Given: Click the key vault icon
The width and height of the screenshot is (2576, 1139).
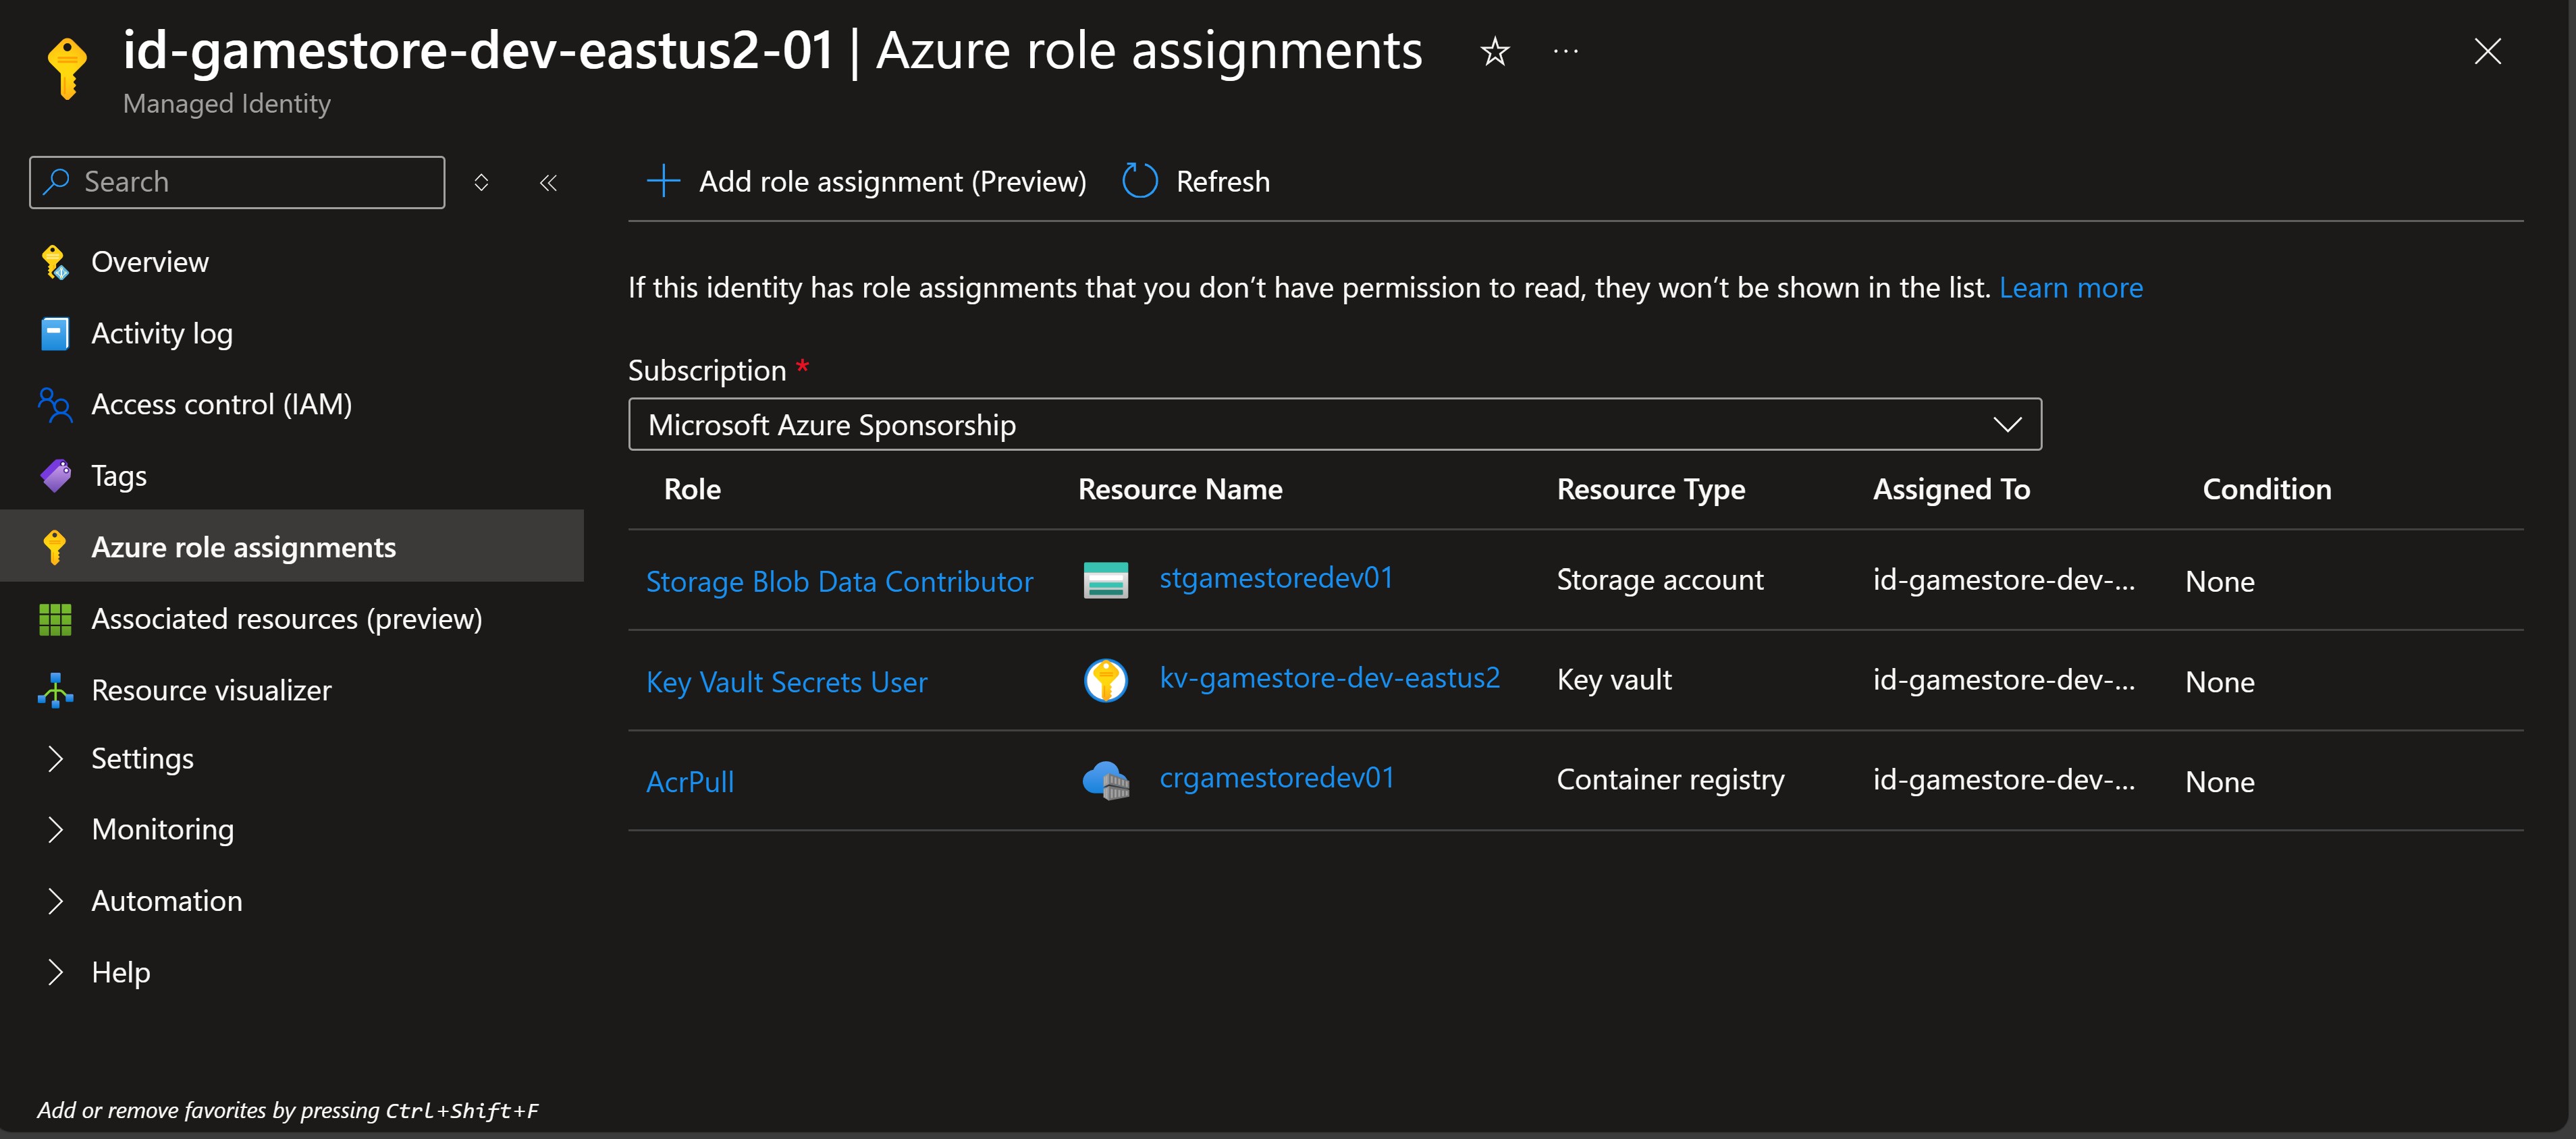Looking at the screenshot, I should (1105, 680).
